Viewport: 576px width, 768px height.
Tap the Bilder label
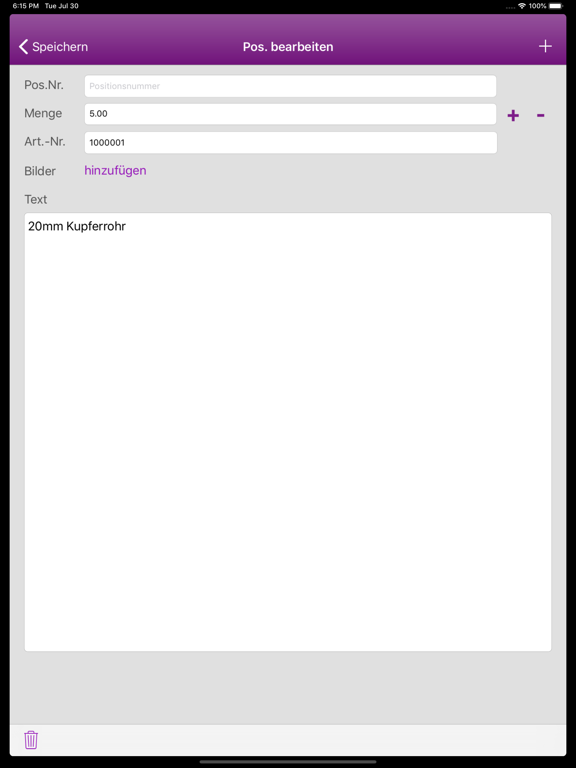coord(40,171)
